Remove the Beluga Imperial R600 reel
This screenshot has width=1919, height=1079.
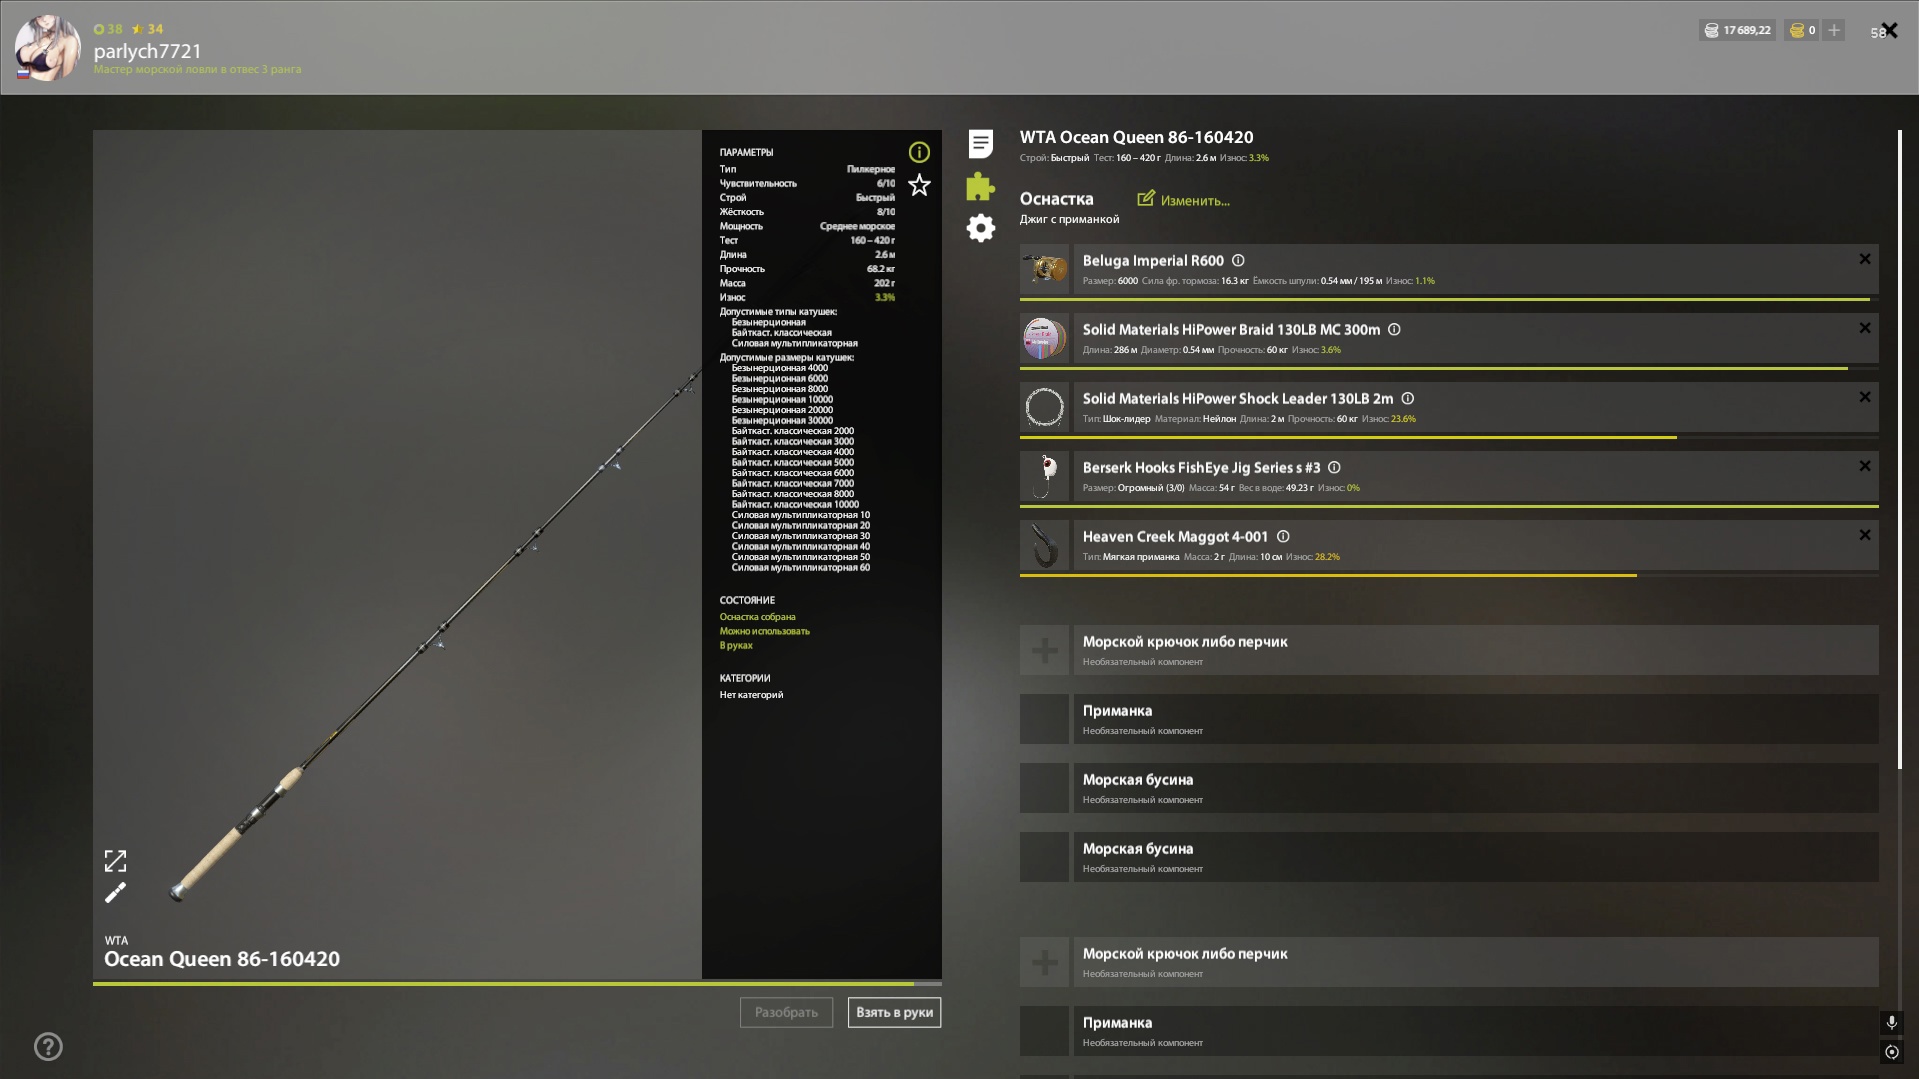tap(1864, 259)
